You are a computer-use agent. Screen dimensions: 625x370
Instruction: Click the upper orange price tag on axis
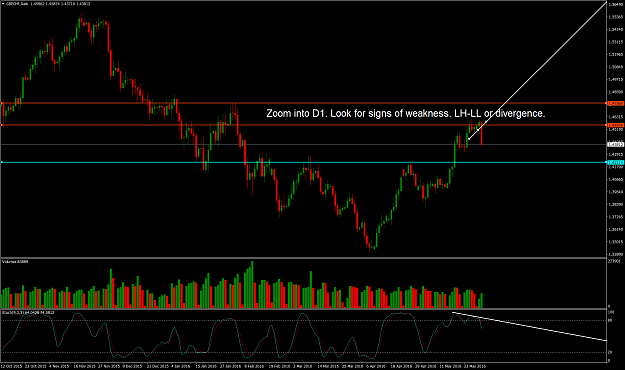pos(615,103)
